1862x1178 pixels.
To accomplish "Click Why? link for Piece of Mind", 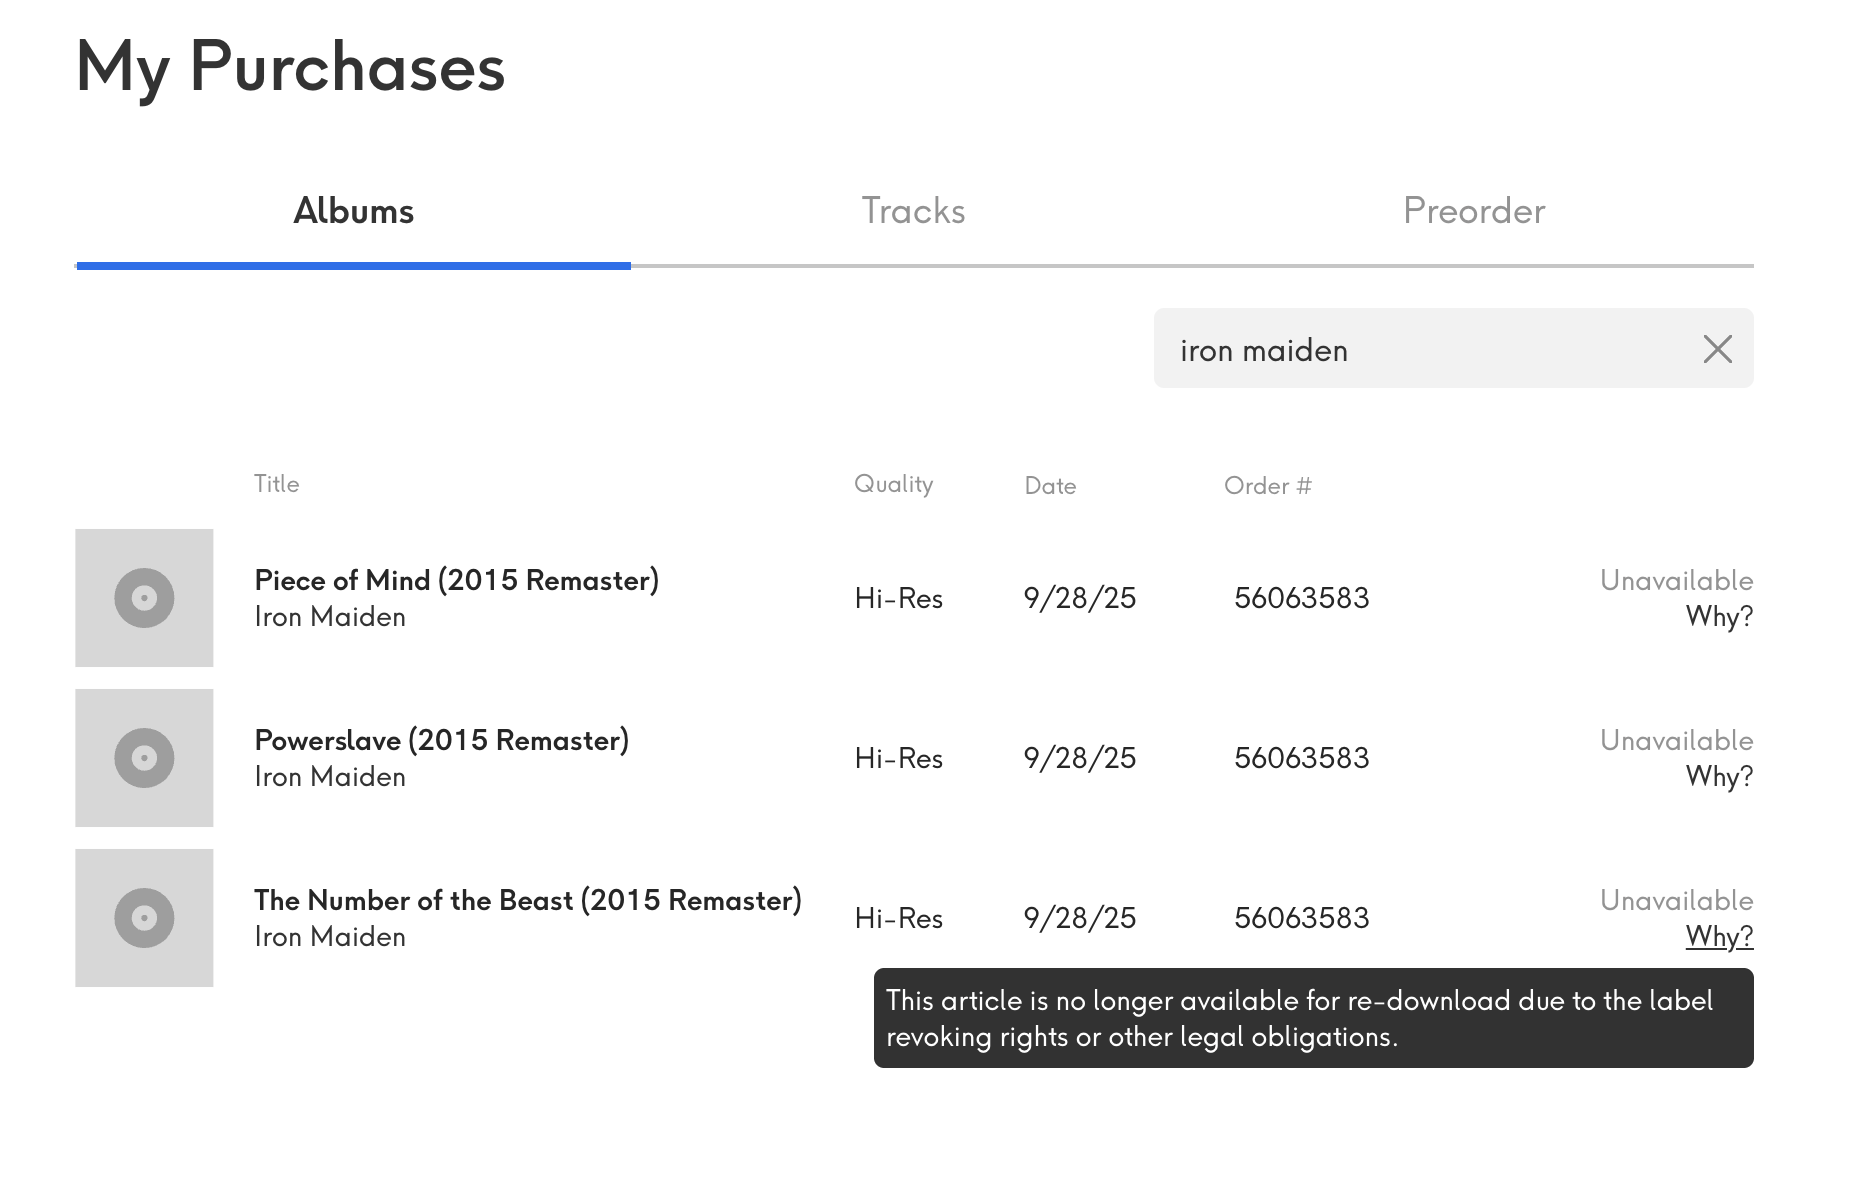I will tap(1719, 616).
